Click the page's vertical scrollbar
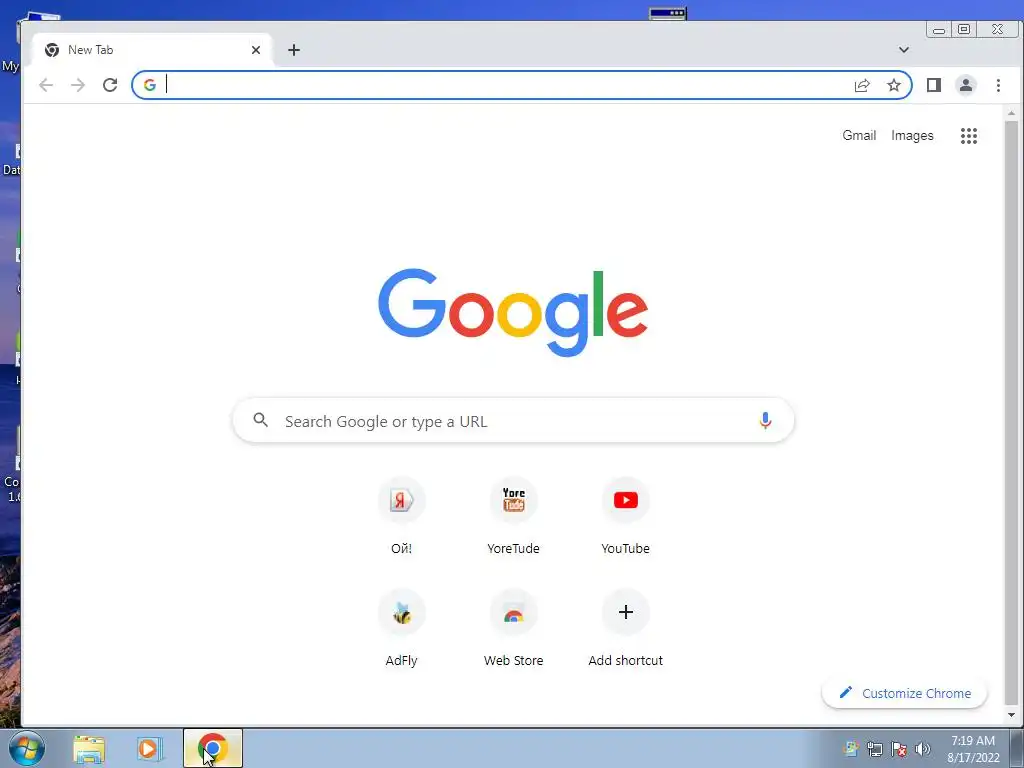 1012,411
